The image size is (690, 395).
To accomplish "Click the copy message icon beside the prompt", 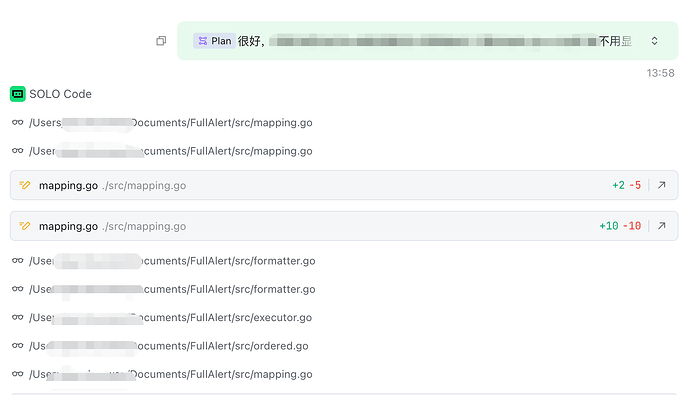I will click(x=161, y=41).
